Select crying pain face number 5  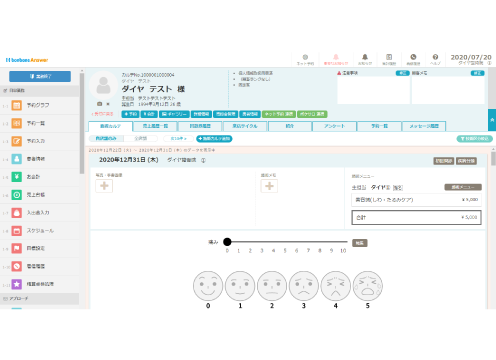tap(368, 286)
